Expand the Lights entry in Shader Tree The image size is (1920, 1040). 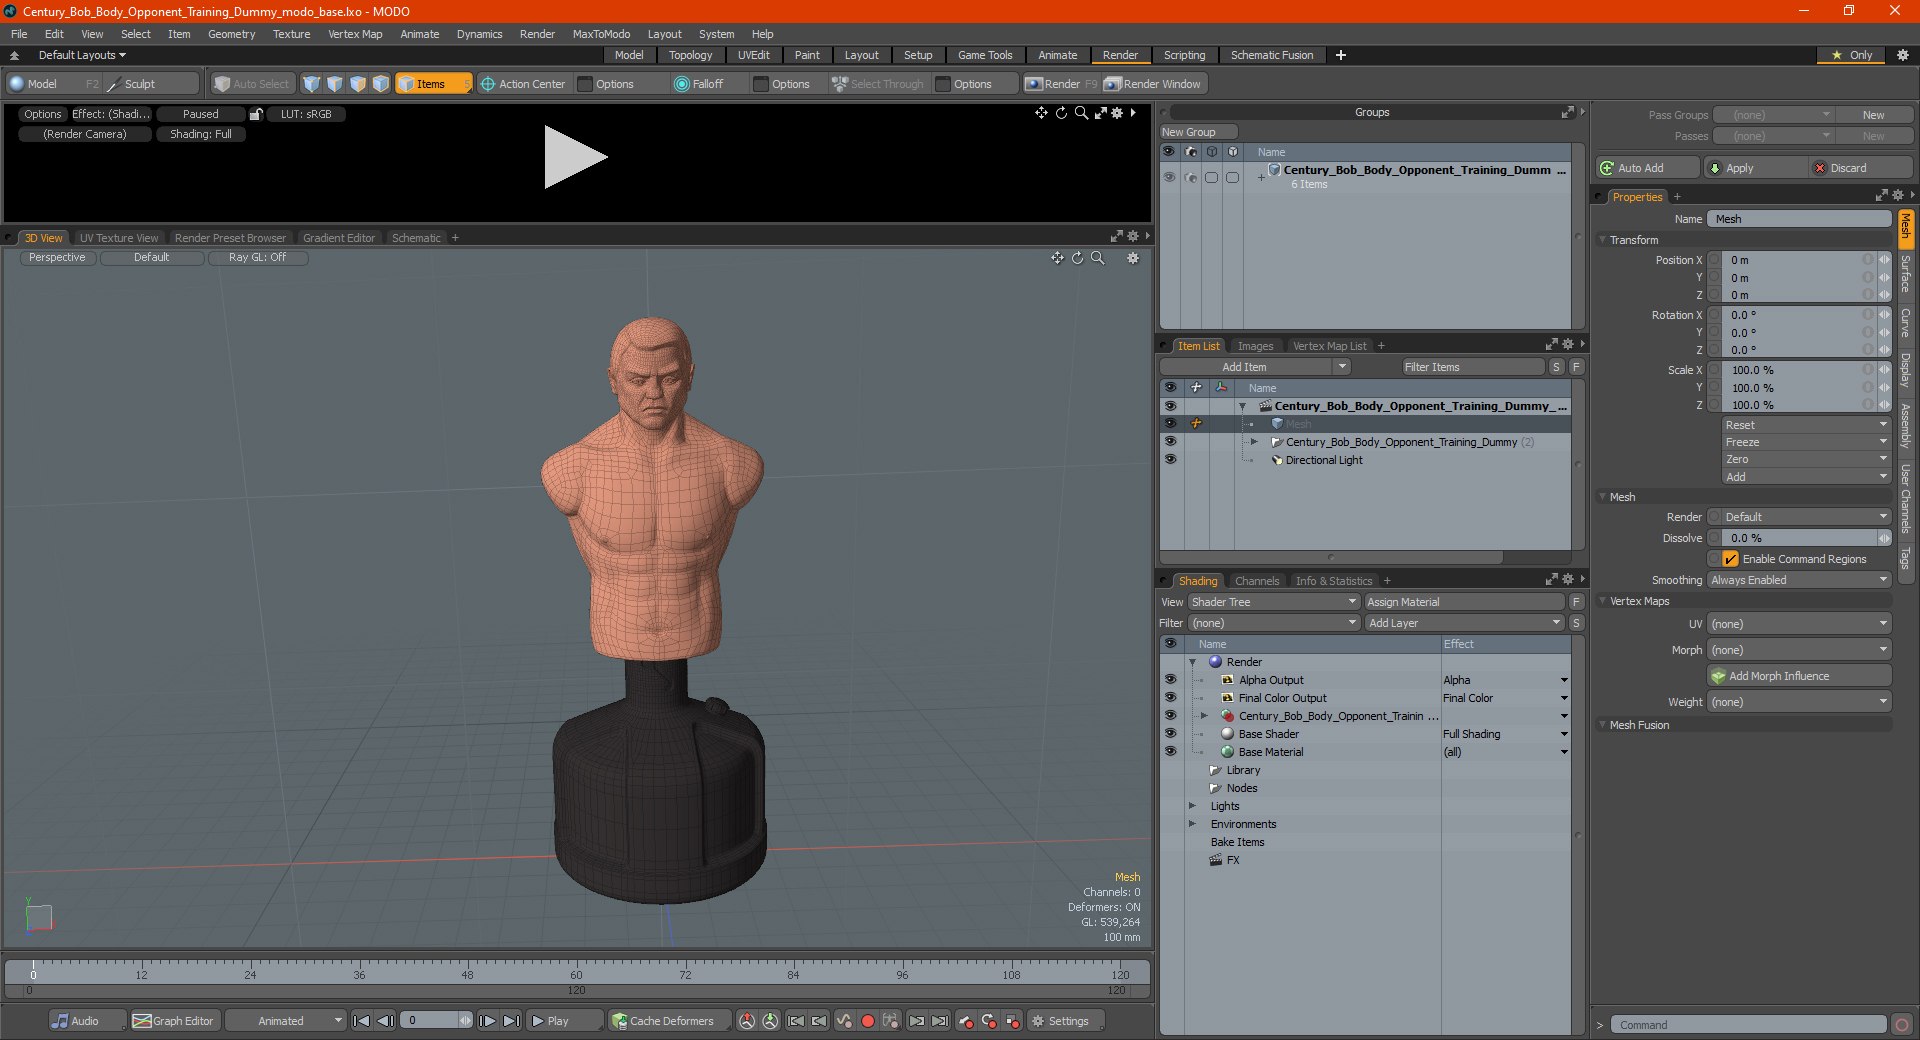pyautogui.click(x=1192, y=806)
